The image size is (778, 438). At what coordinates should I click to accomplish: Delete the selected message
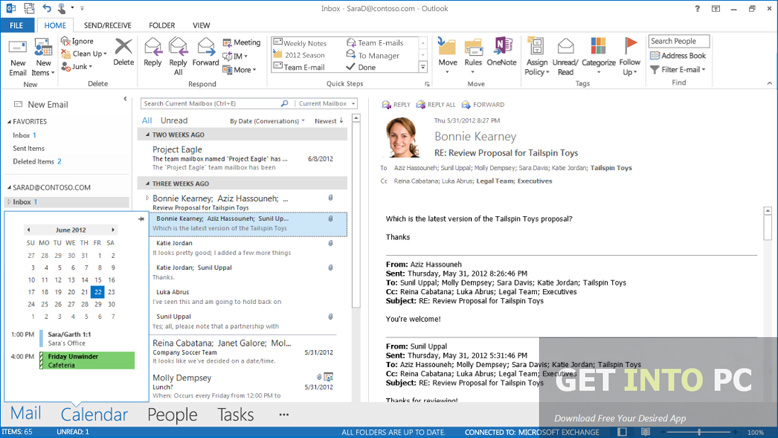click(123, 53)
